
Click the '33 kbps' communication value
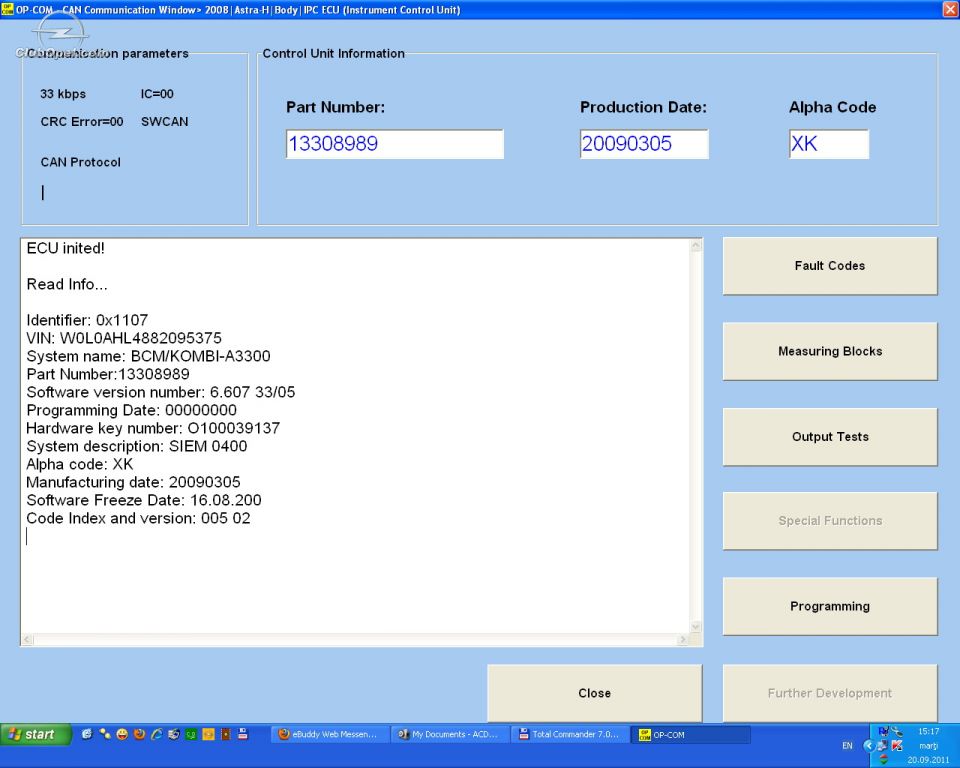coord(63,94)
